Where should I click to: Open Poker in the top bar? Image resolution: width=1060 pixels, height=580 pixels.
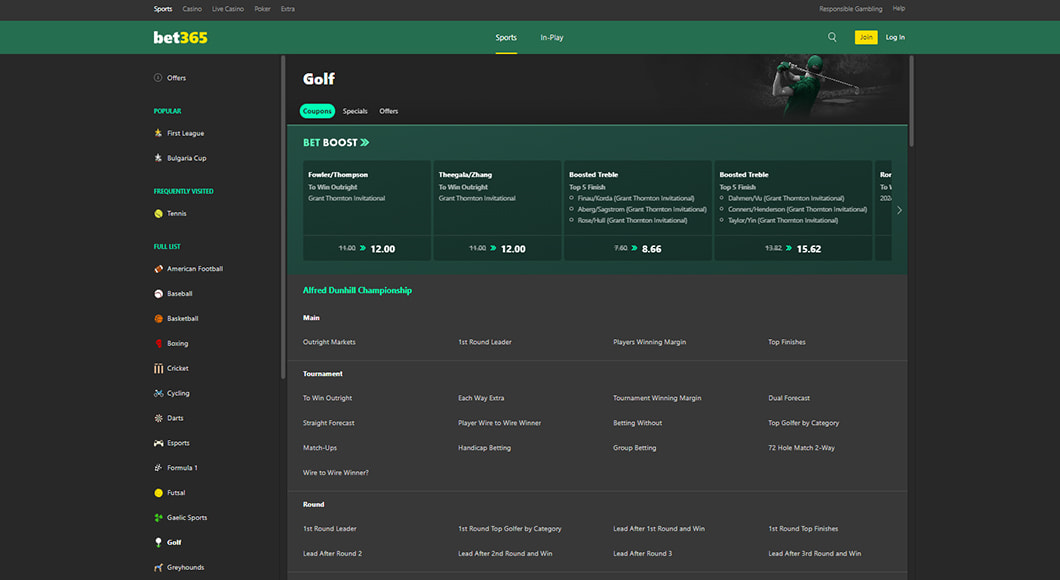coord(262,9)
